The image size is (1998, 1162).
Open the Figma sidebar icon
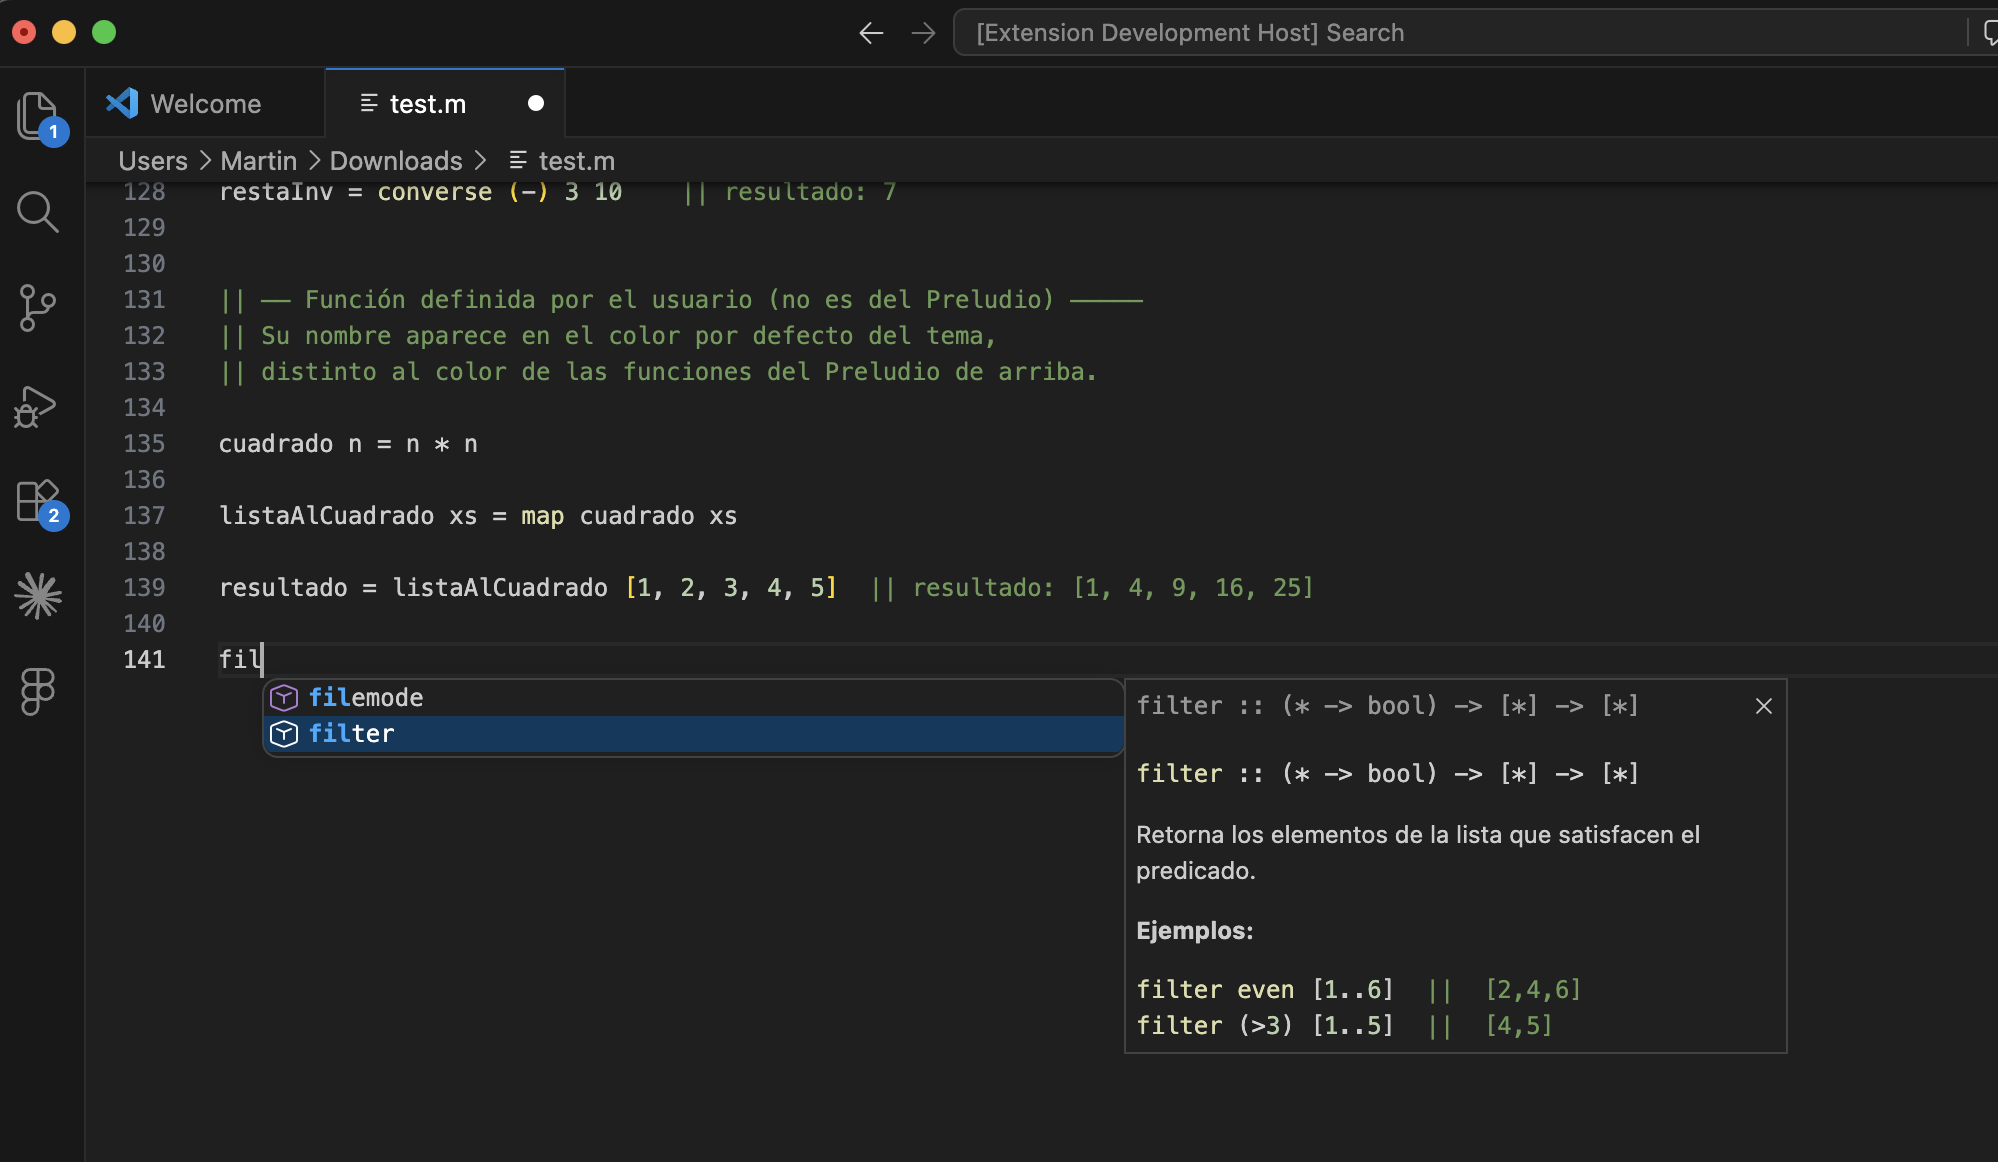38,691
